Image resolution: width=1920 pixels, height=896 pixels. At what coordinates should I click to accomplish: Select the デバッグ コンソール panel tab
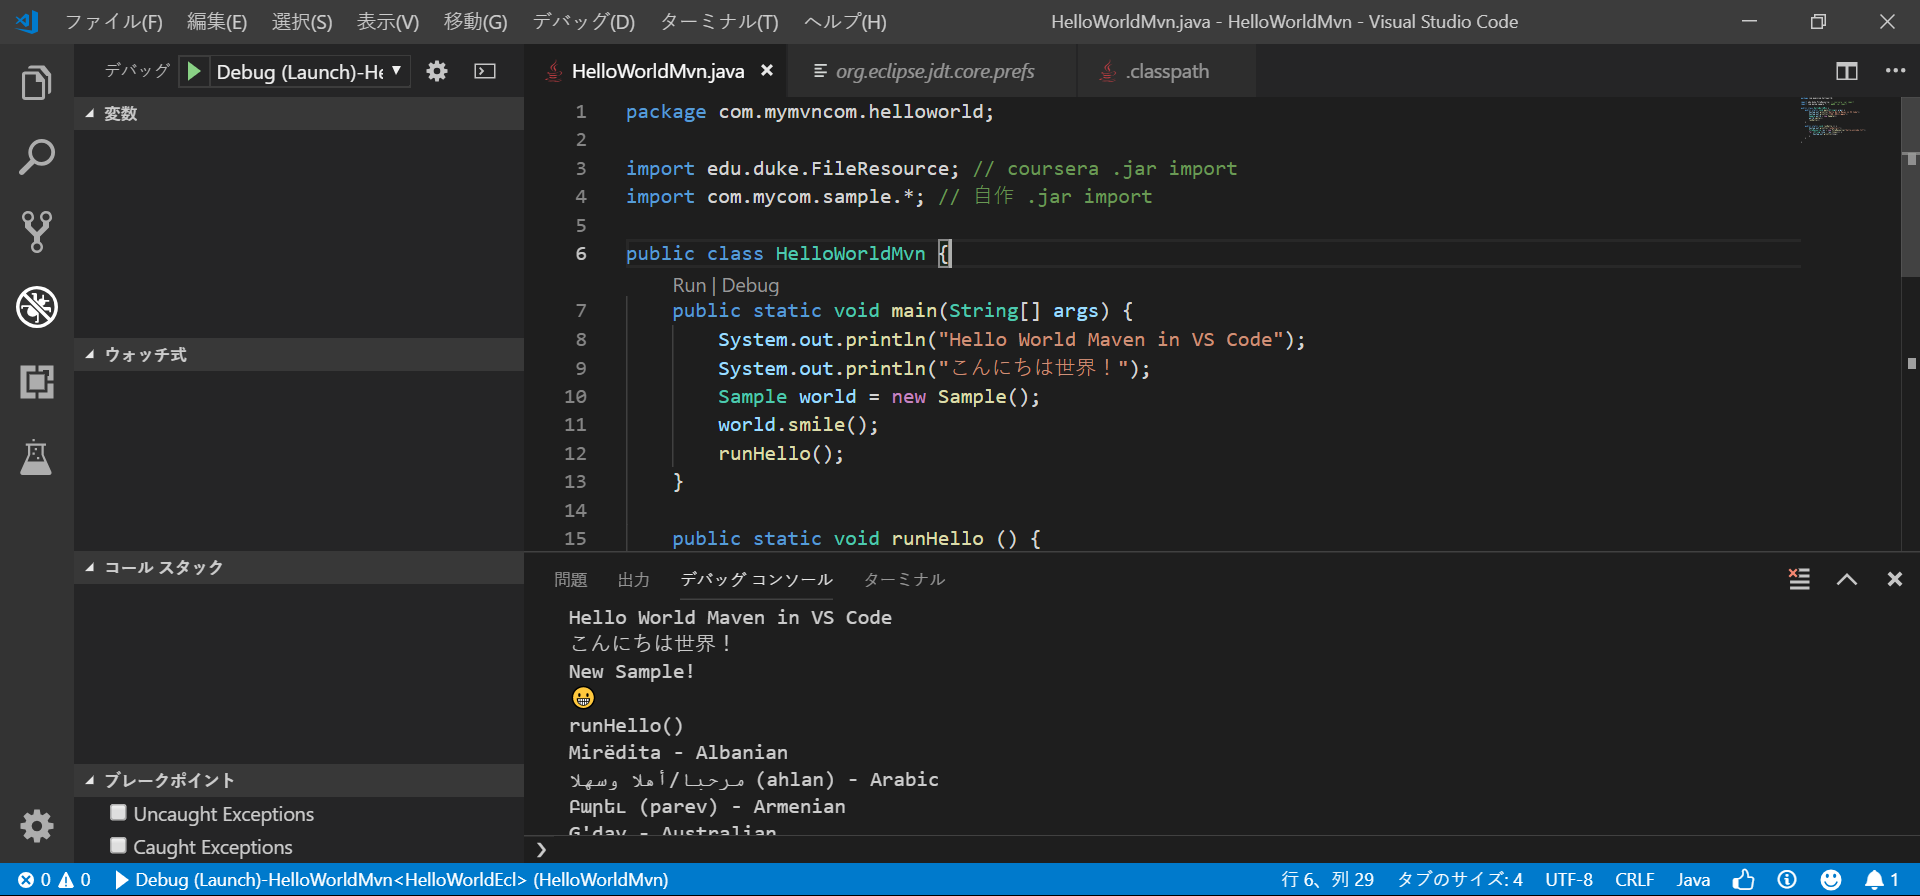click(757, 580)
